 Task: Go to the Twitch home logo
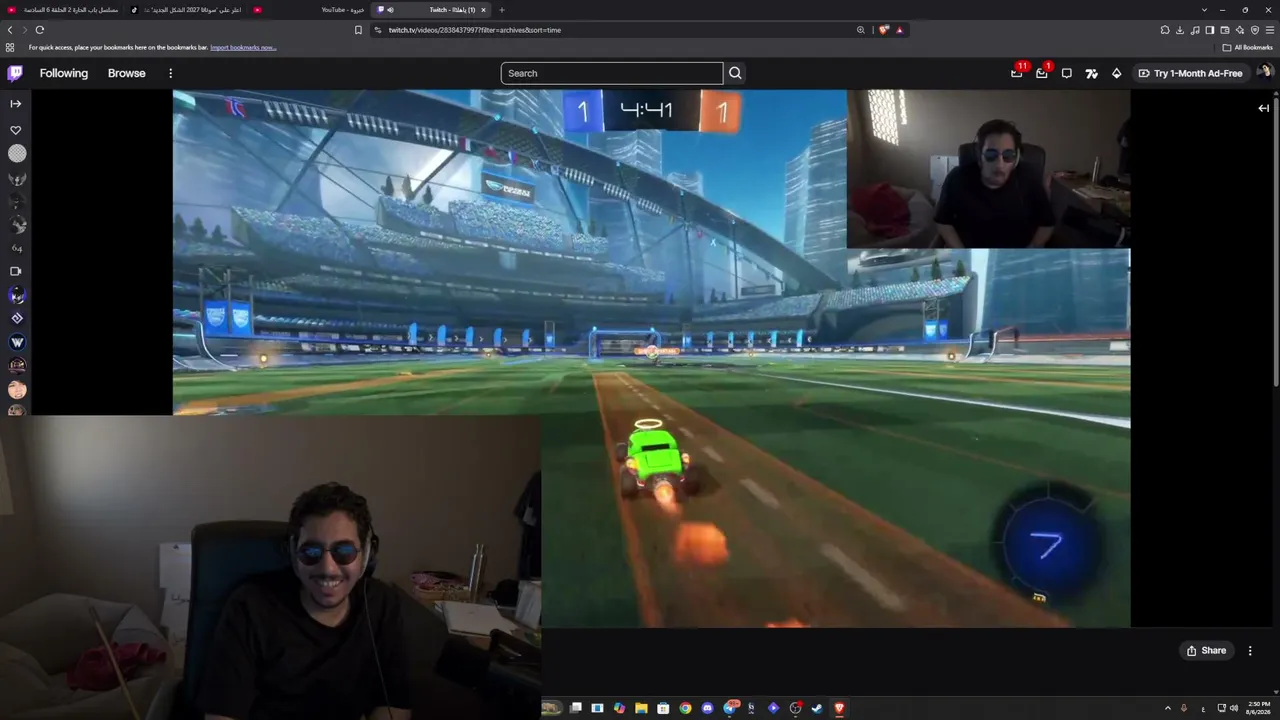click(x=15, y=73)
